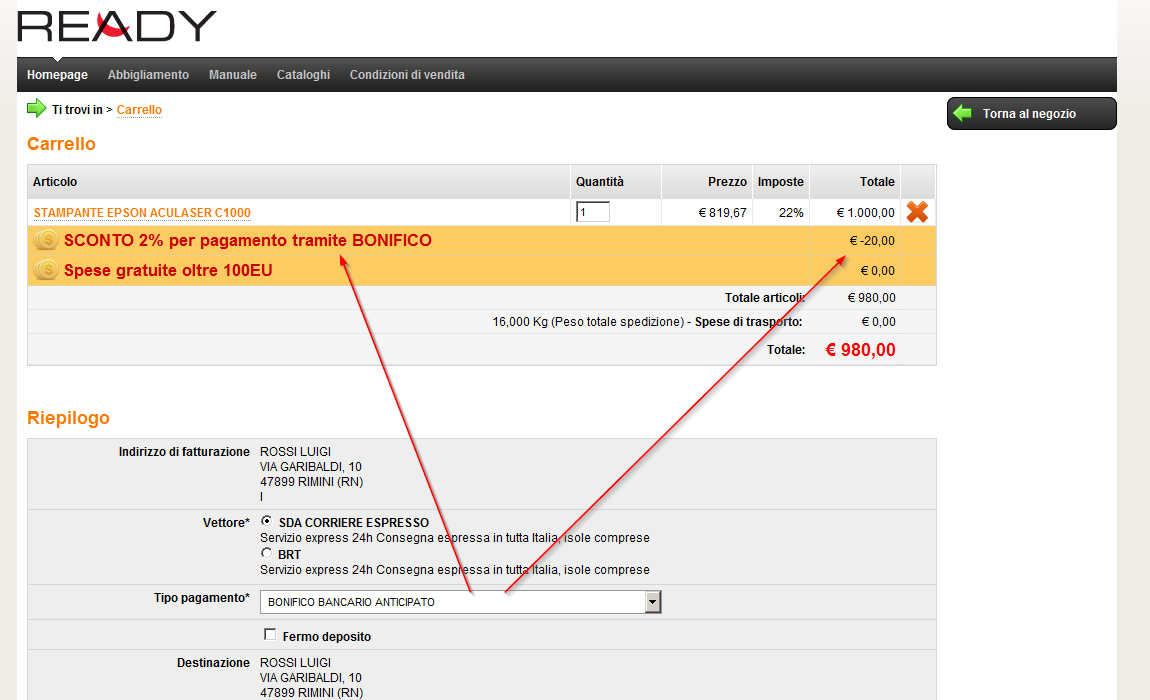This screenshot has width=1150, height=700.
Task: Click the Tipo pagamento* label
Action: tap(202, 598)
